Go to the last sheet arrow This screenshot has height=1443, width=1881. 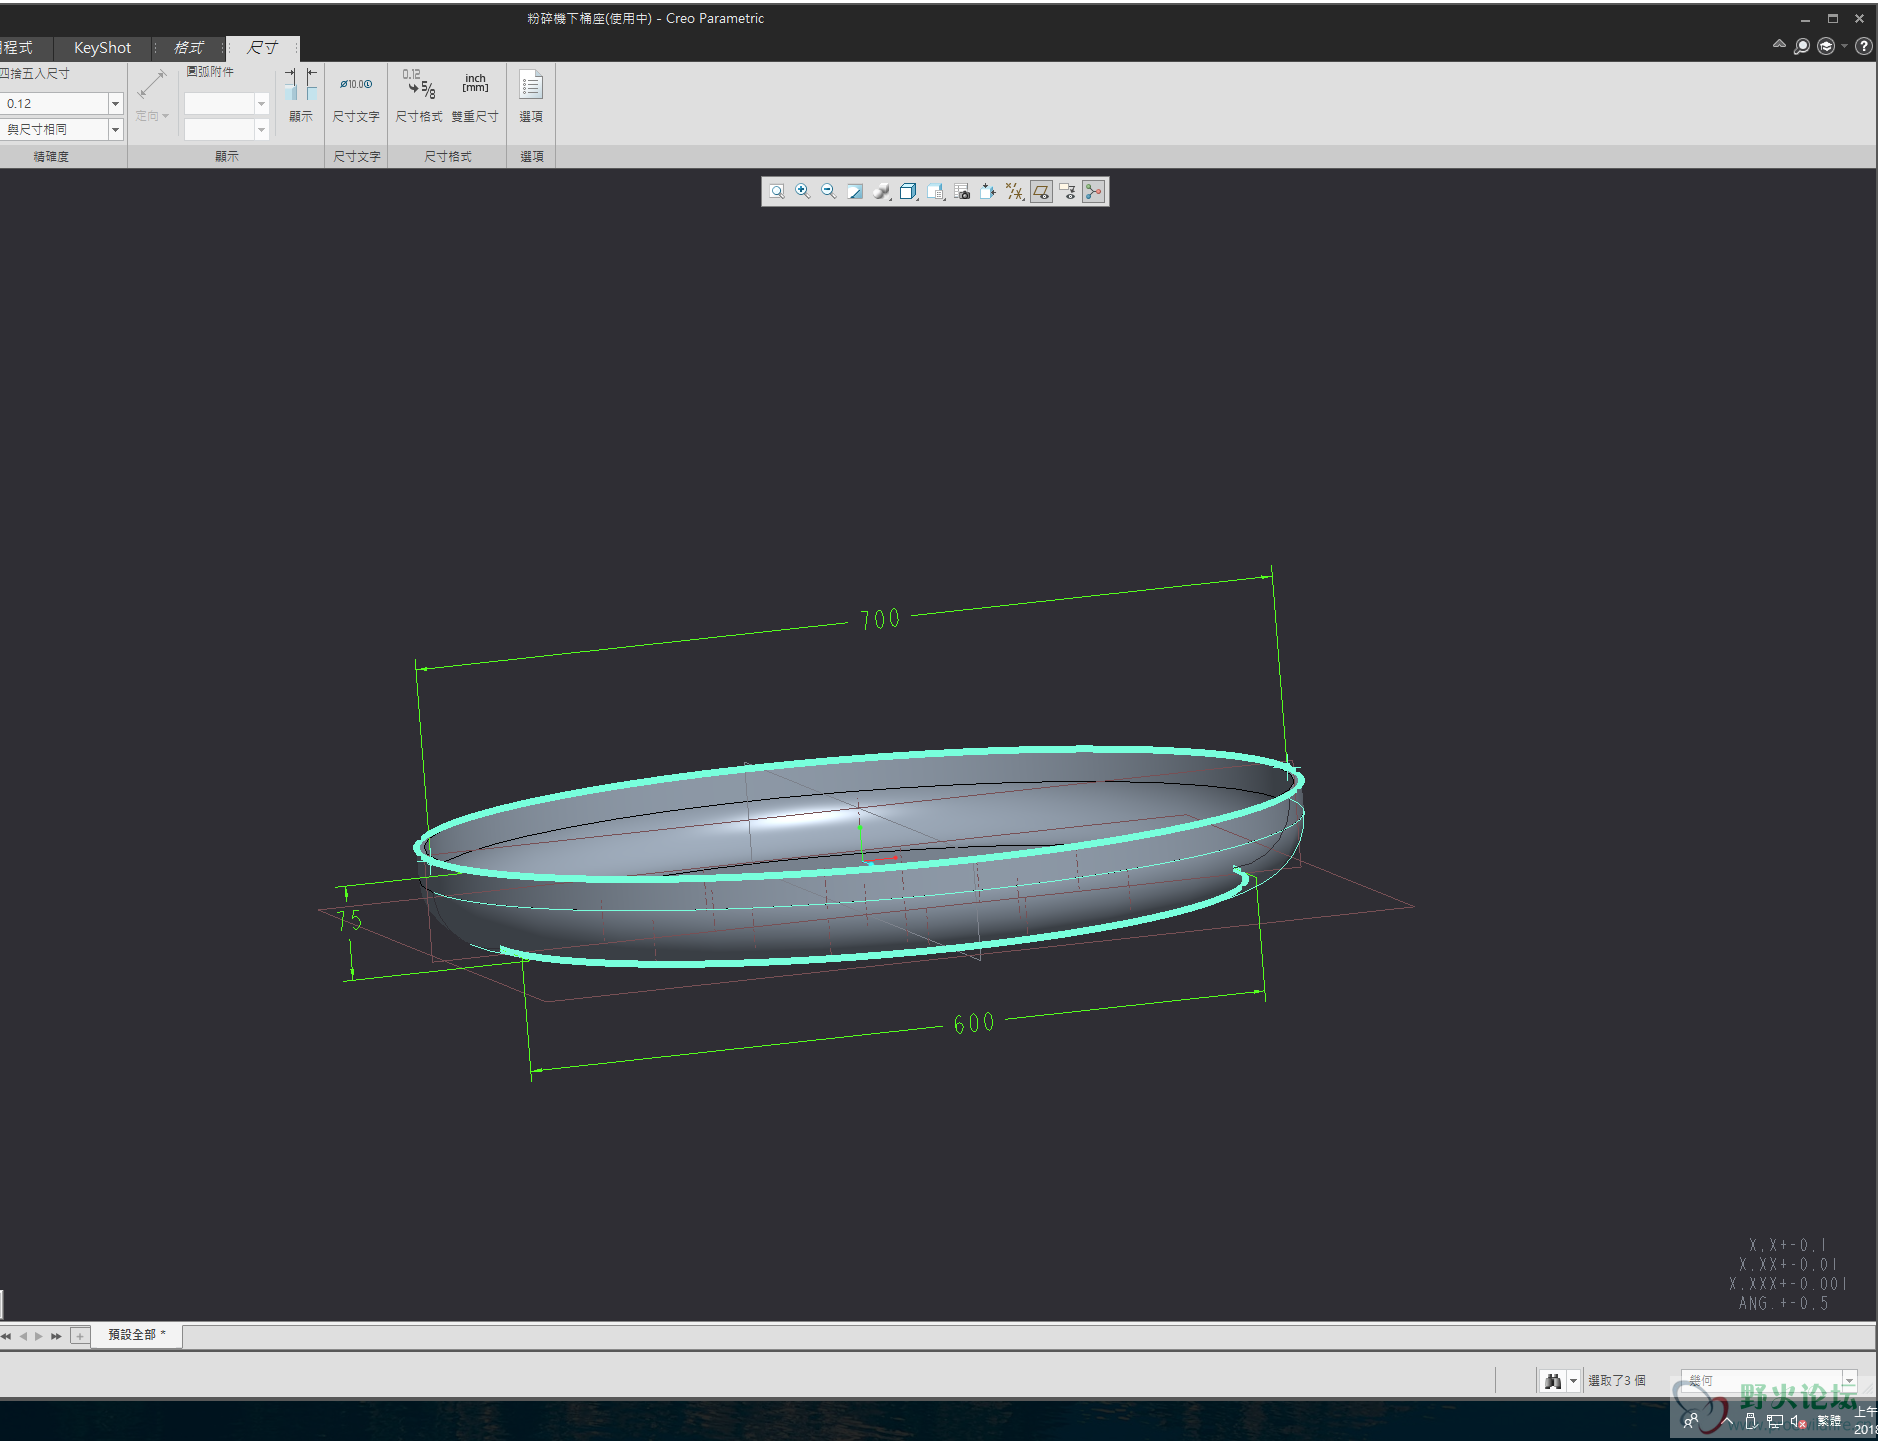tap(56, 1336)
